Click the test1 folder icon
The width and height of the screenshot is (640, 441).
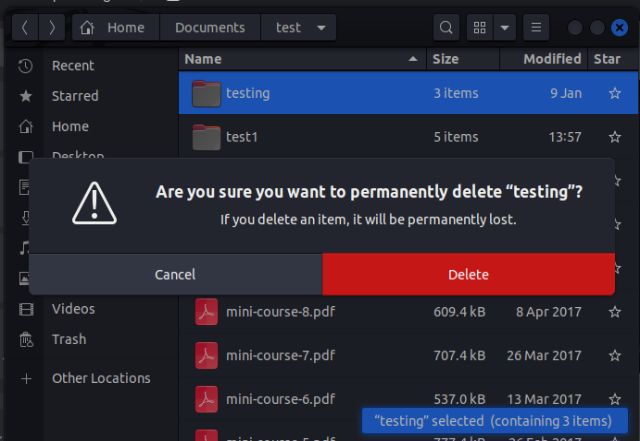tap(206, 137)
